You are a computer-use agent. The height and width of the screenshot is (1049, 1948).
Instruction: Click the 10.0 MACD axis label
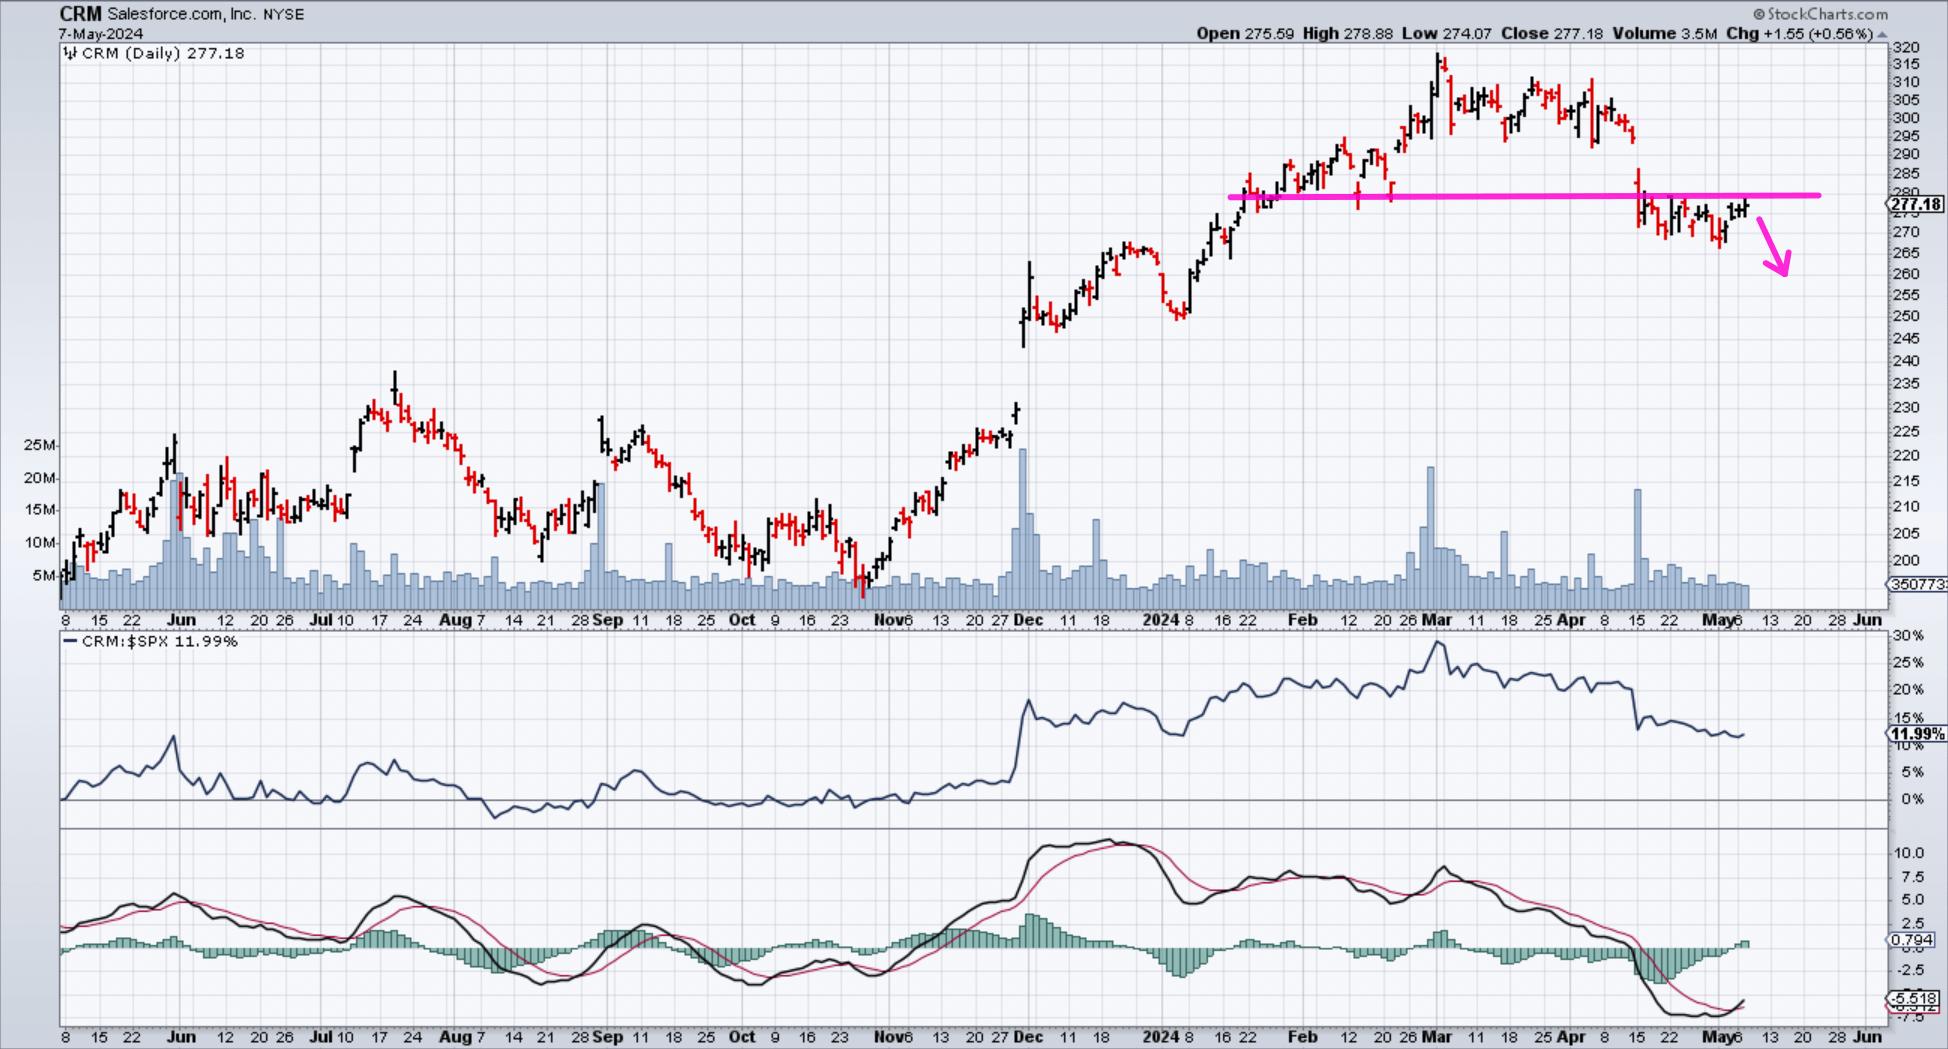pos(1909,853)
